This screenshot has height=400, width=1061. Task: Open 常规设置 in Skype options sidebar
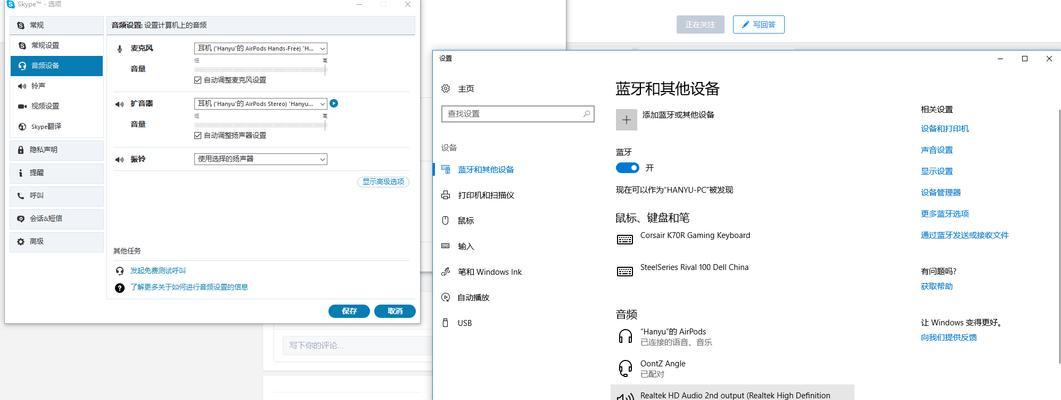[x=57, y=45]
